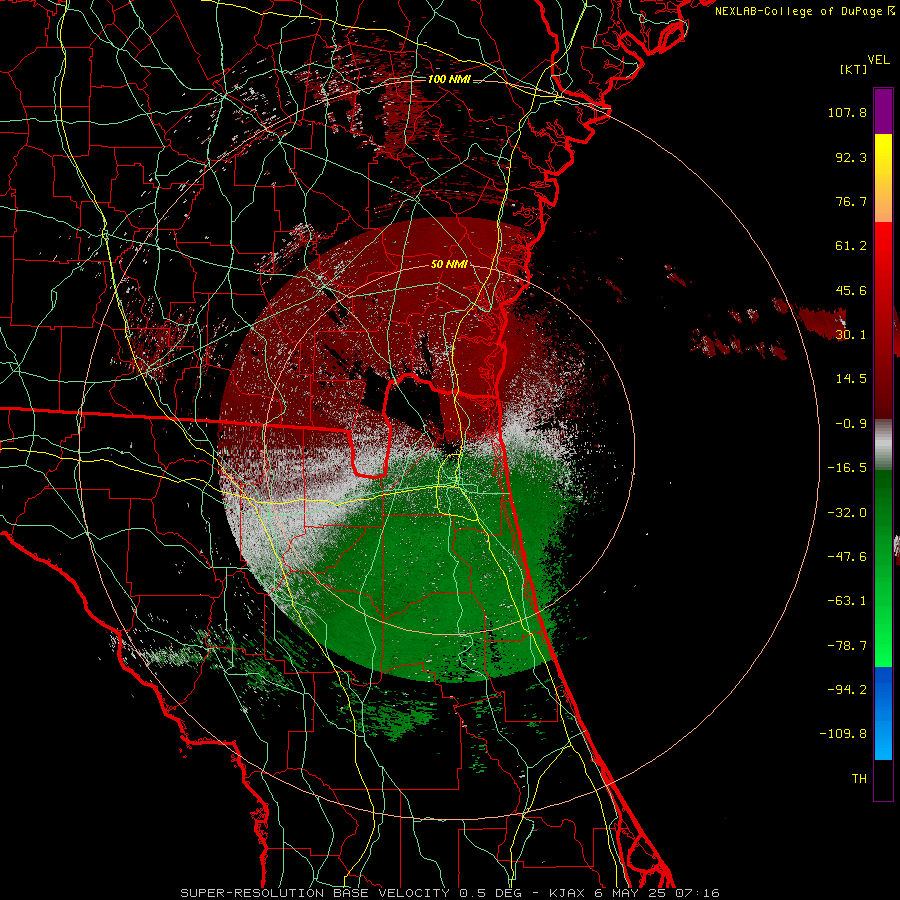Select the -47.6 velocity scale value
The width and height of the screenshot is (900, 900).
click(x=847, y=557)
